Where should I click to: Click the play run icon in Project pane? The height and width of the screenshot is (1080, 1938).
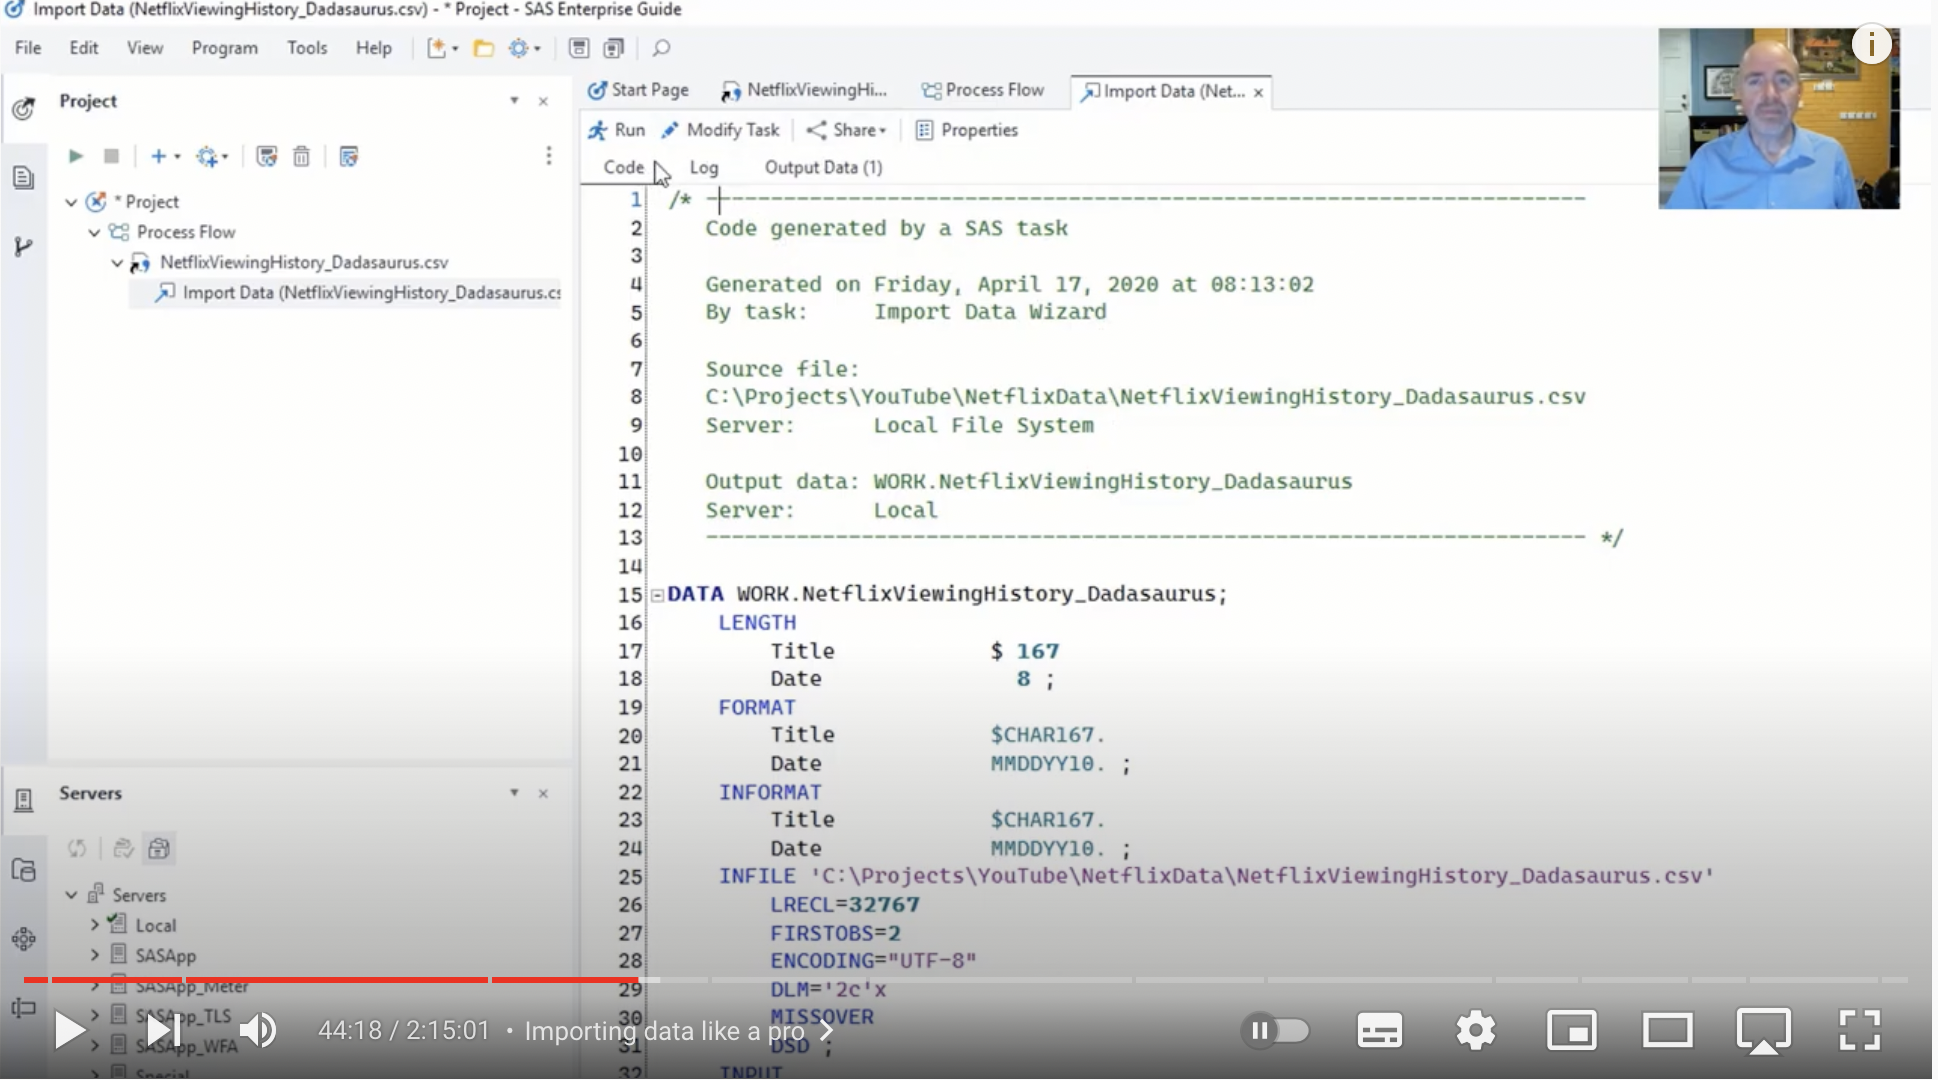[75, 156]
